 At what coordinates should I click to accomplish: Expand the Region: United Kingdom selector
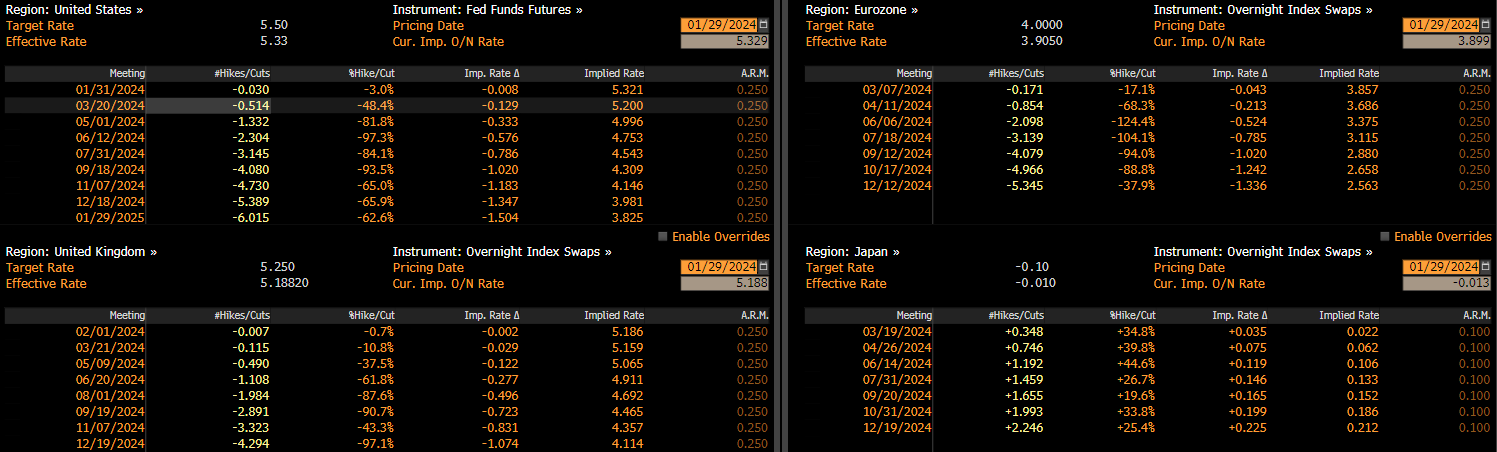(81, 252)
